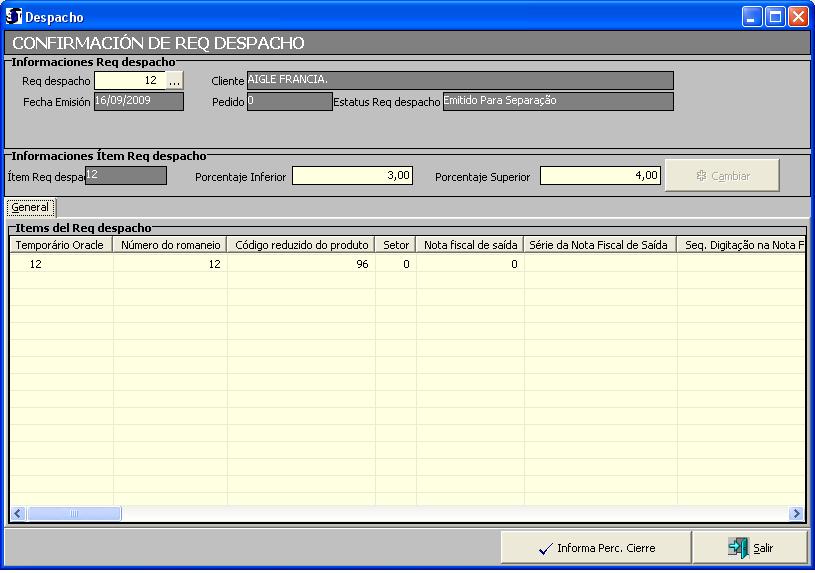Image resolution: width=815 pixels, height=573 pixels.
Task: Select the Série da Nota Fiscal de Saída header
Action: point(600,244)
